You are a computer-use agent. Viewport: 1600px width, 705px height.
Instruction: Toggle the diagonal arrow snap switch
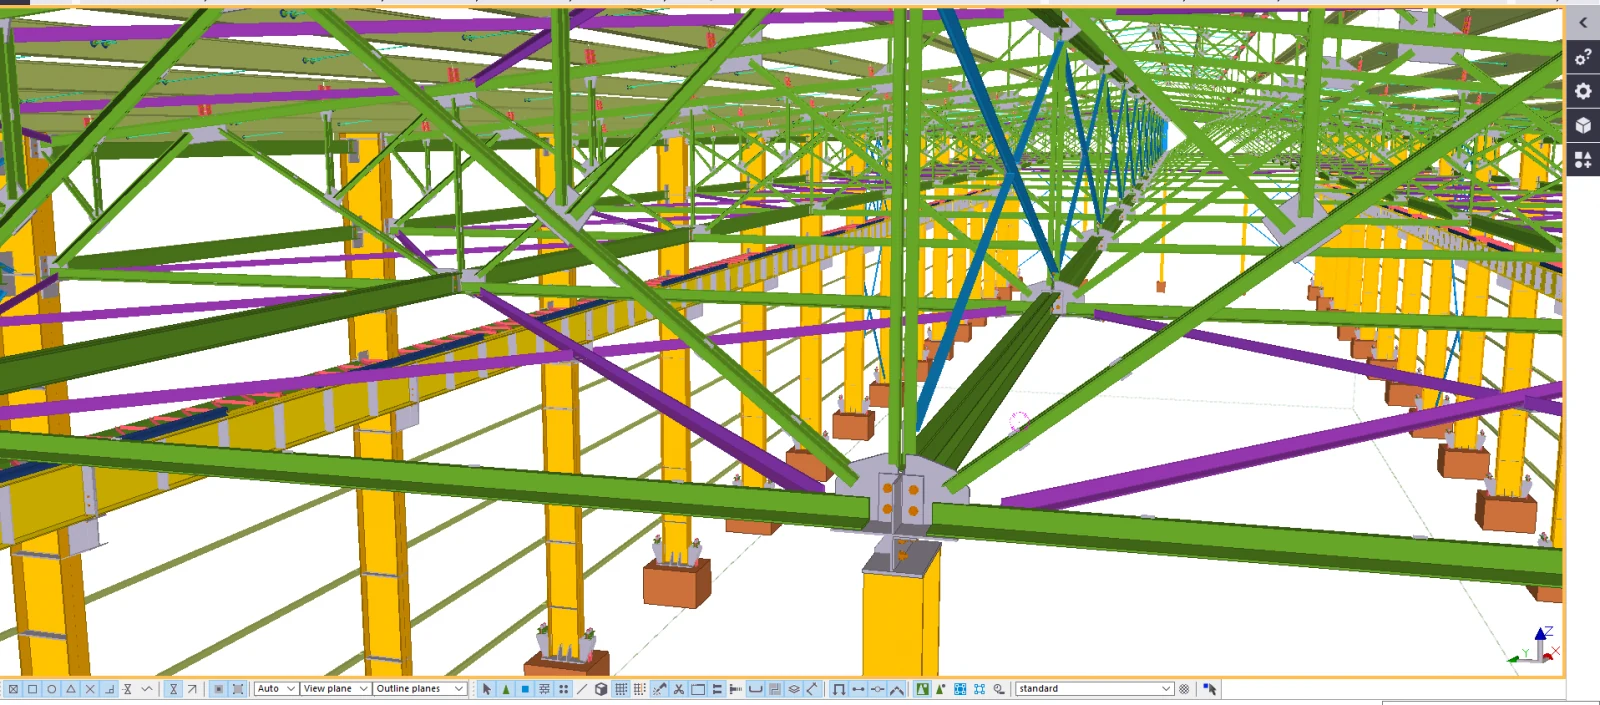[192, 689]
